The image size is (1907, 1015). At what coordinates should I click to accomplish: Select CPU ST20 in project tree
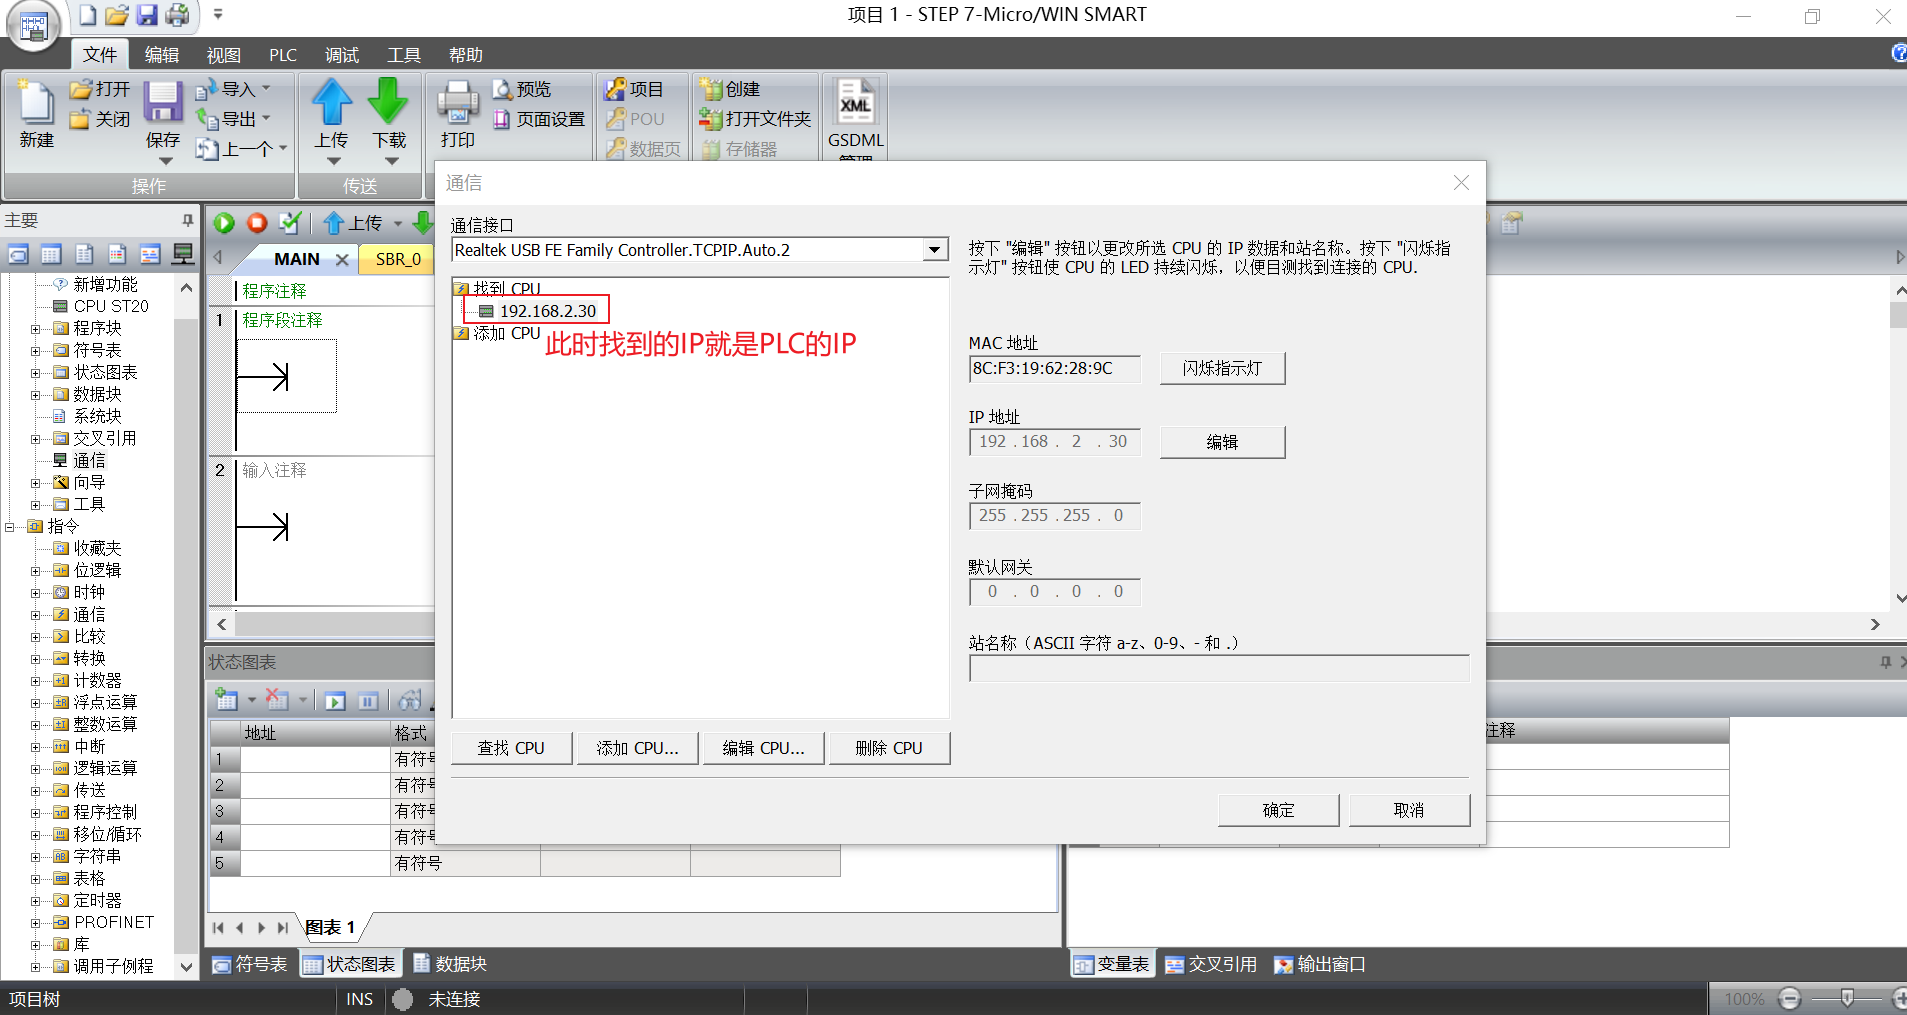pos(110,306)
